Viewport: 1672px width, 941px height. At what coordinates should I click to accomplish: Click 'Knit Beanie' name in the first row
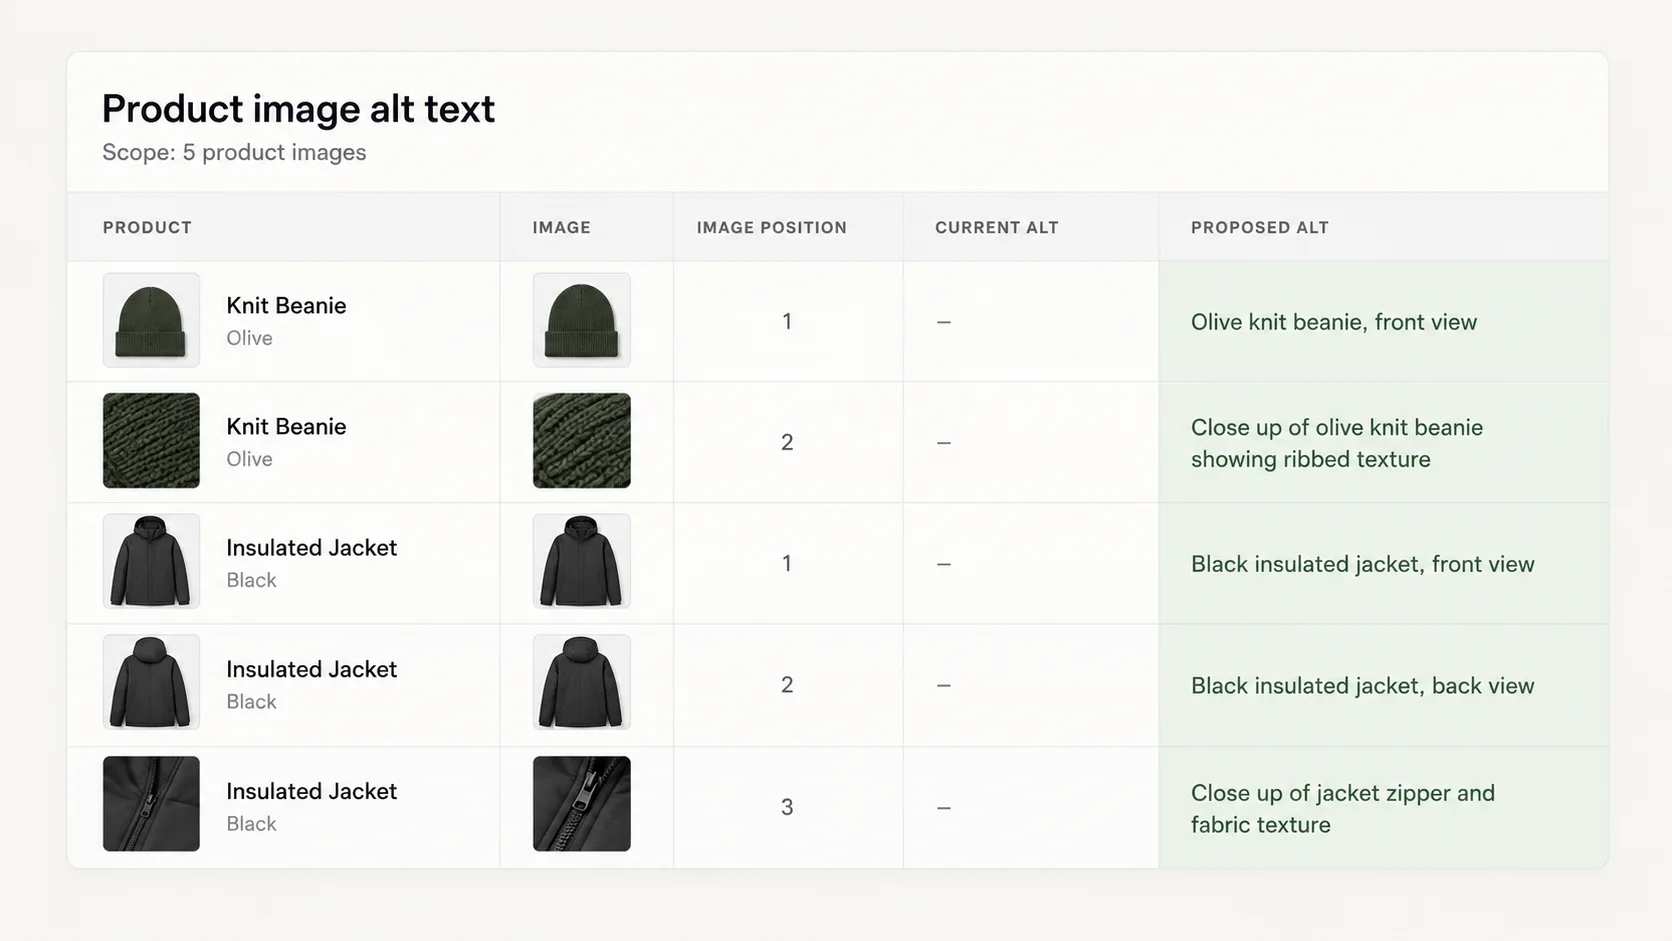pyautogui.click(x=286, y=306)
